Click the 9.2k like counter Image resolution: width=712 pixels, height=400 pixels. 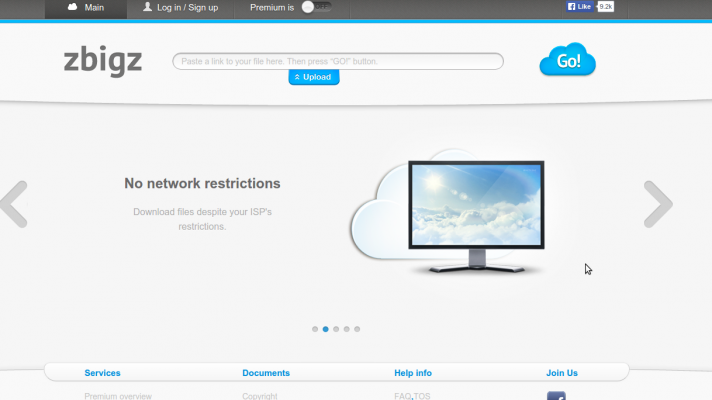(606, 6)
